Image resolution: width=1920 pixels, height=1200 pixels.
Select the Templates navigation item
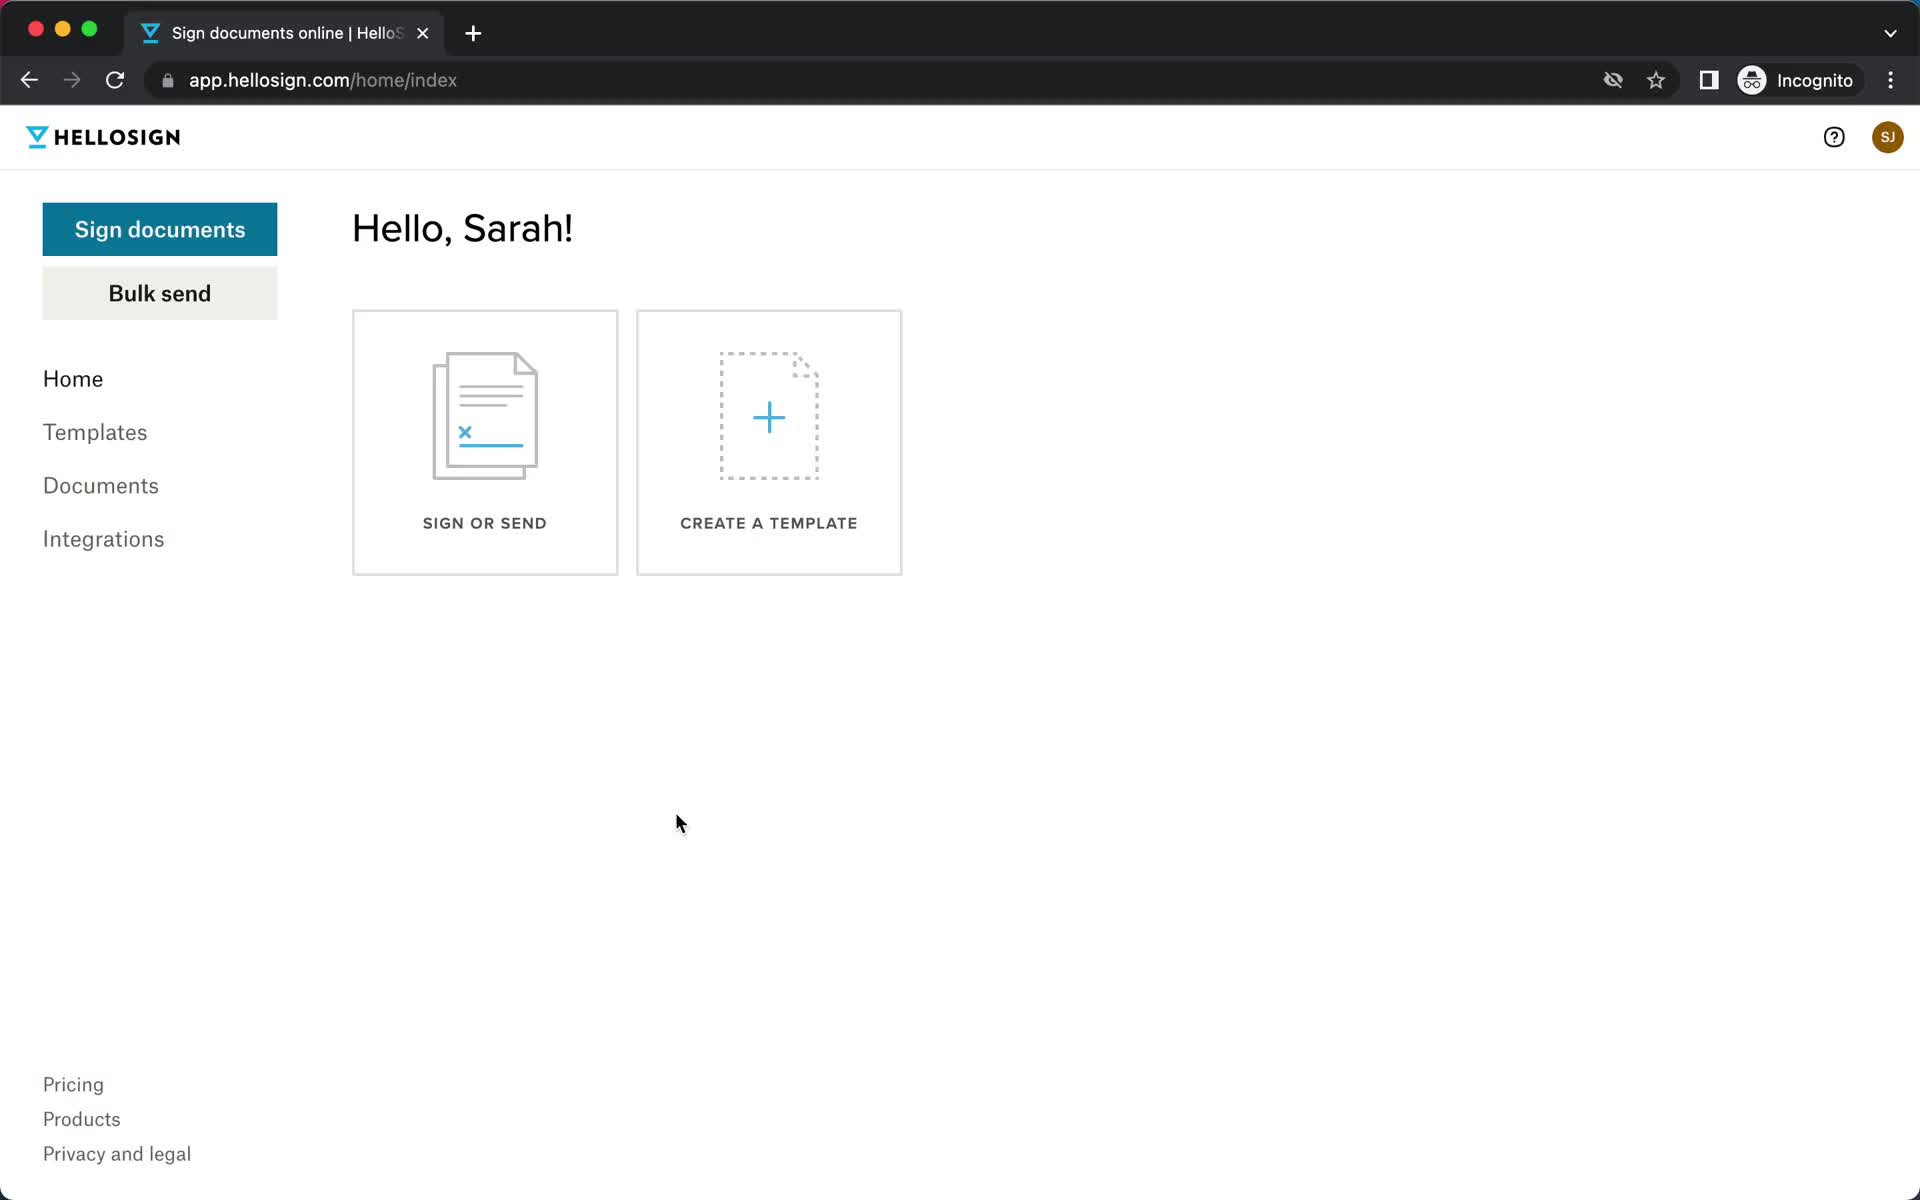pyautogui.click(x=94, y=433)
